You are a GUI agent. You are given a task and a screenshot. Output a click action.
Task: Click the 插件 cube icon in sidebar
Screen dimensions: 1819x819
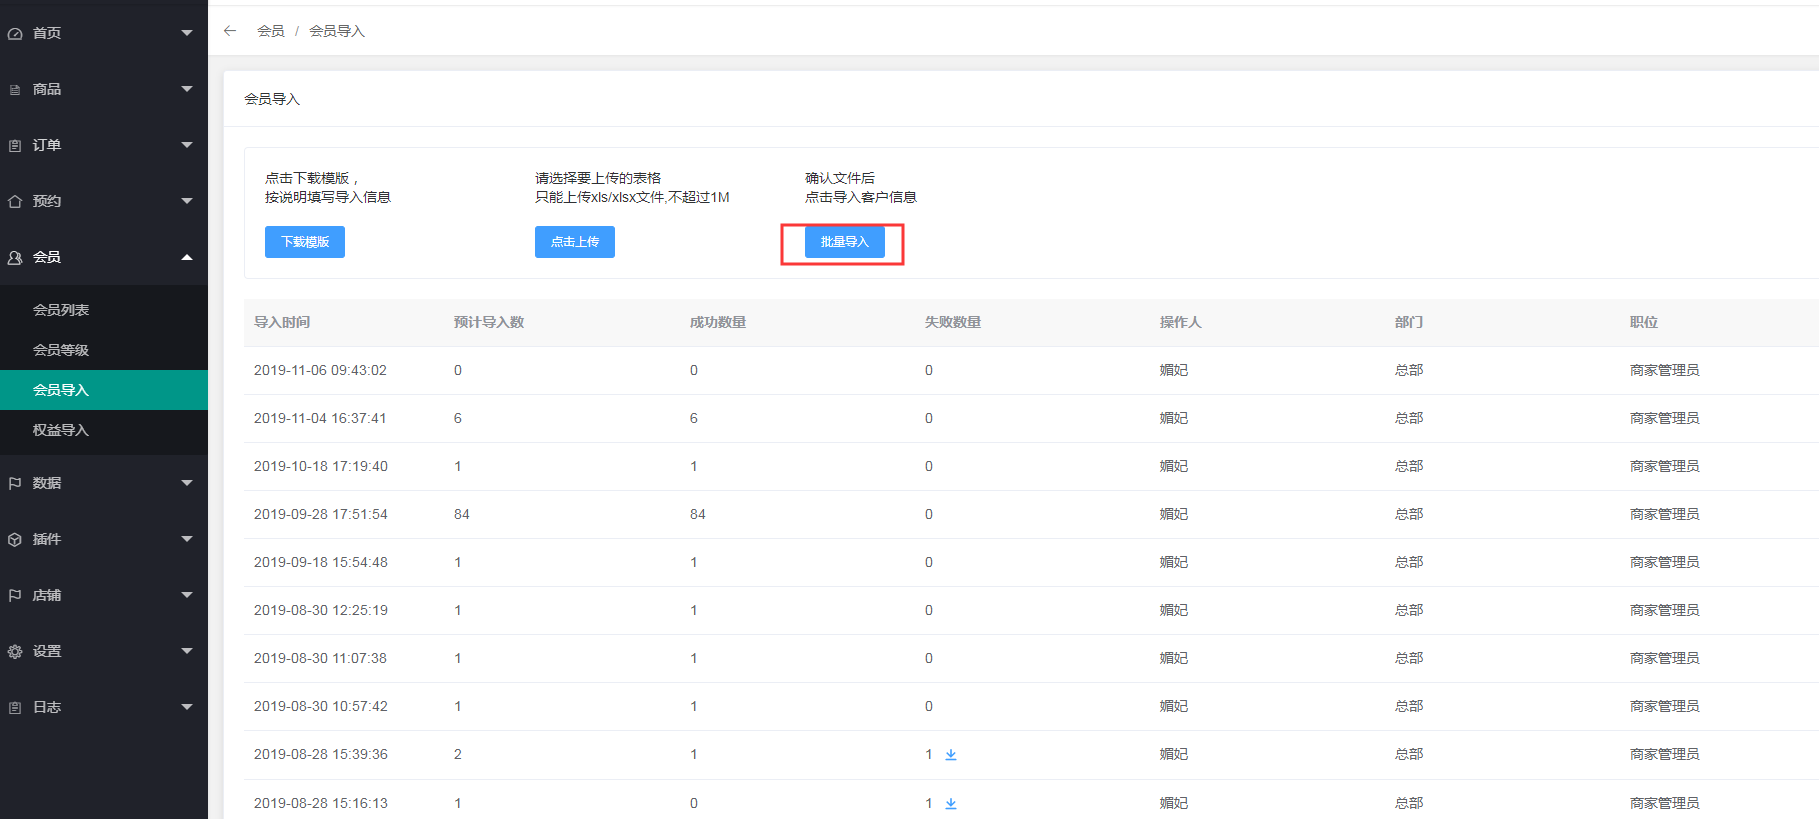pyautogui.click(x=15, y=540)
